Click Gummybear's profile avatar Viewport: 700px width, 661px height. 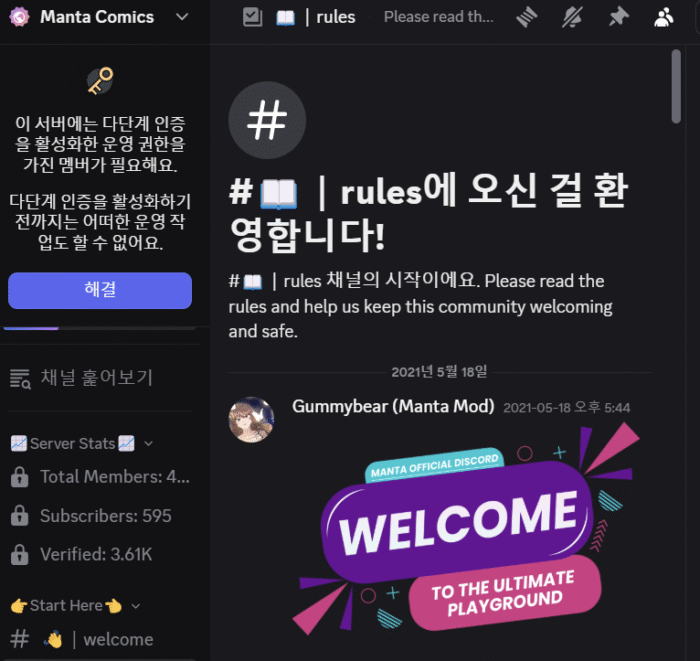(251, 420)
